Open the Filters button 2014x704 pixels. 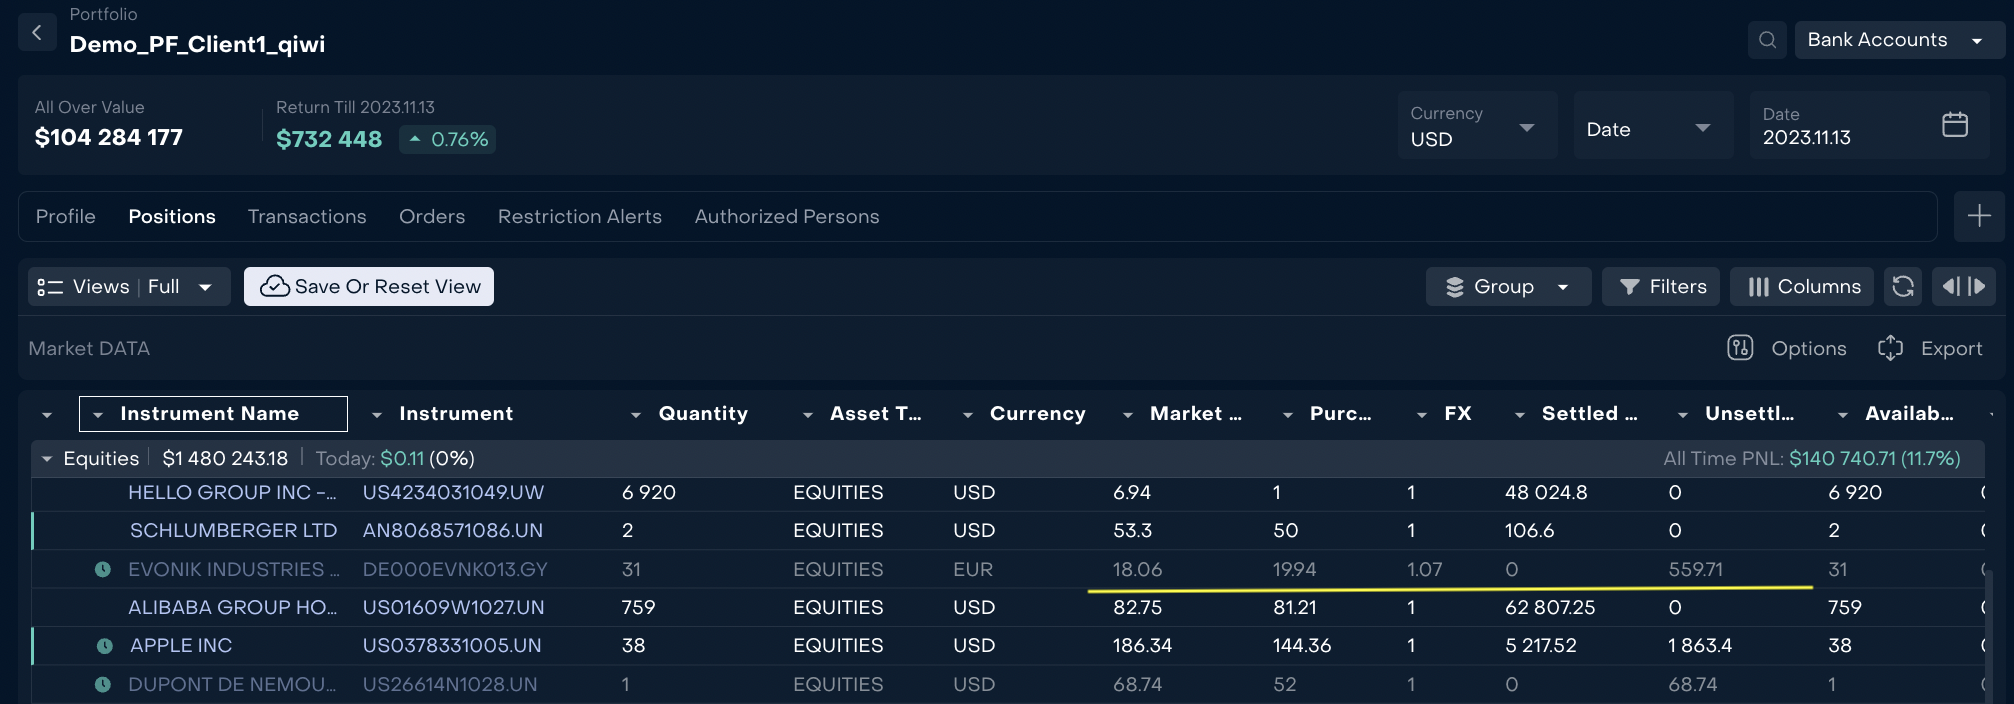coord(1661,287)
